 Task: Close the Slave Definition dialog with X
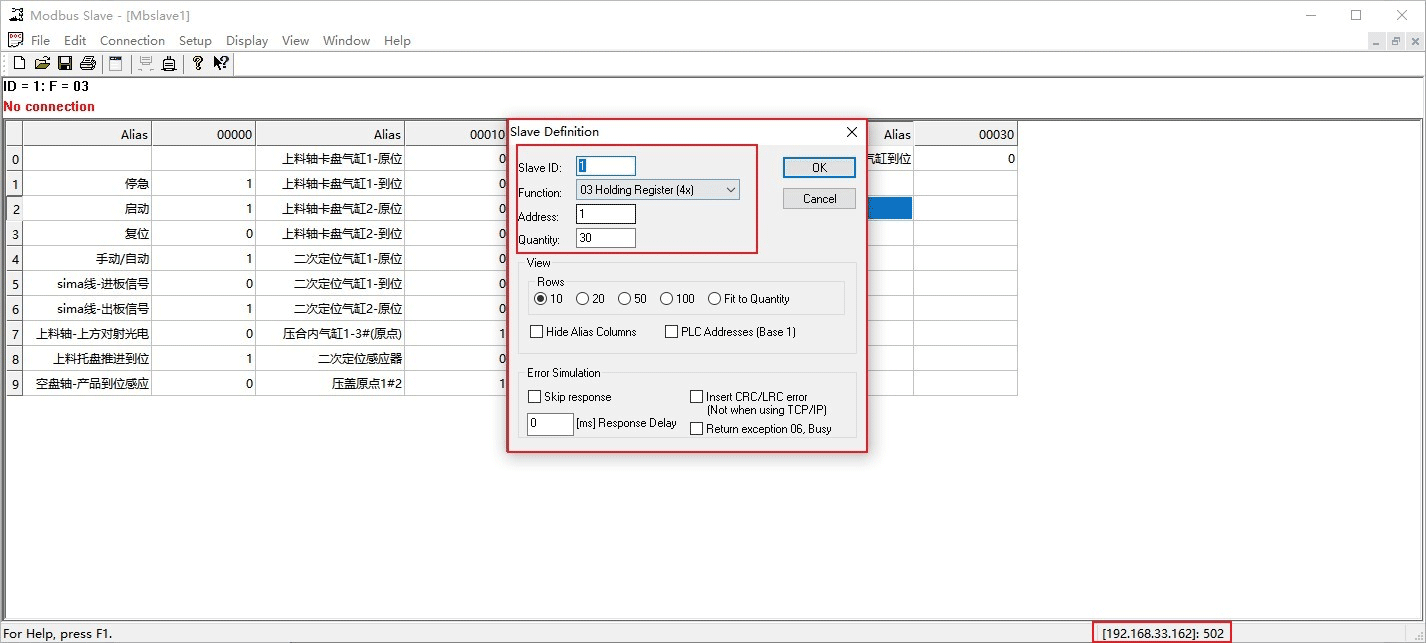click(852, 132)
